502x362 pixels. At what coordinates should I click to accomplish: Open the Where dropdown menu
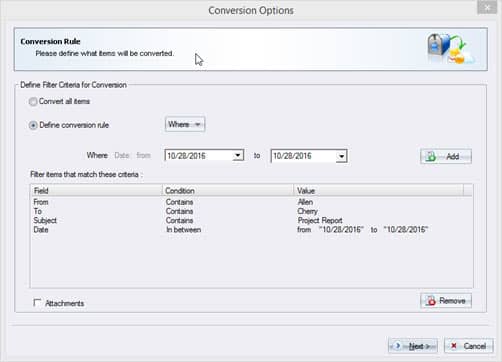pyautogui.click(x=185, y=124)
